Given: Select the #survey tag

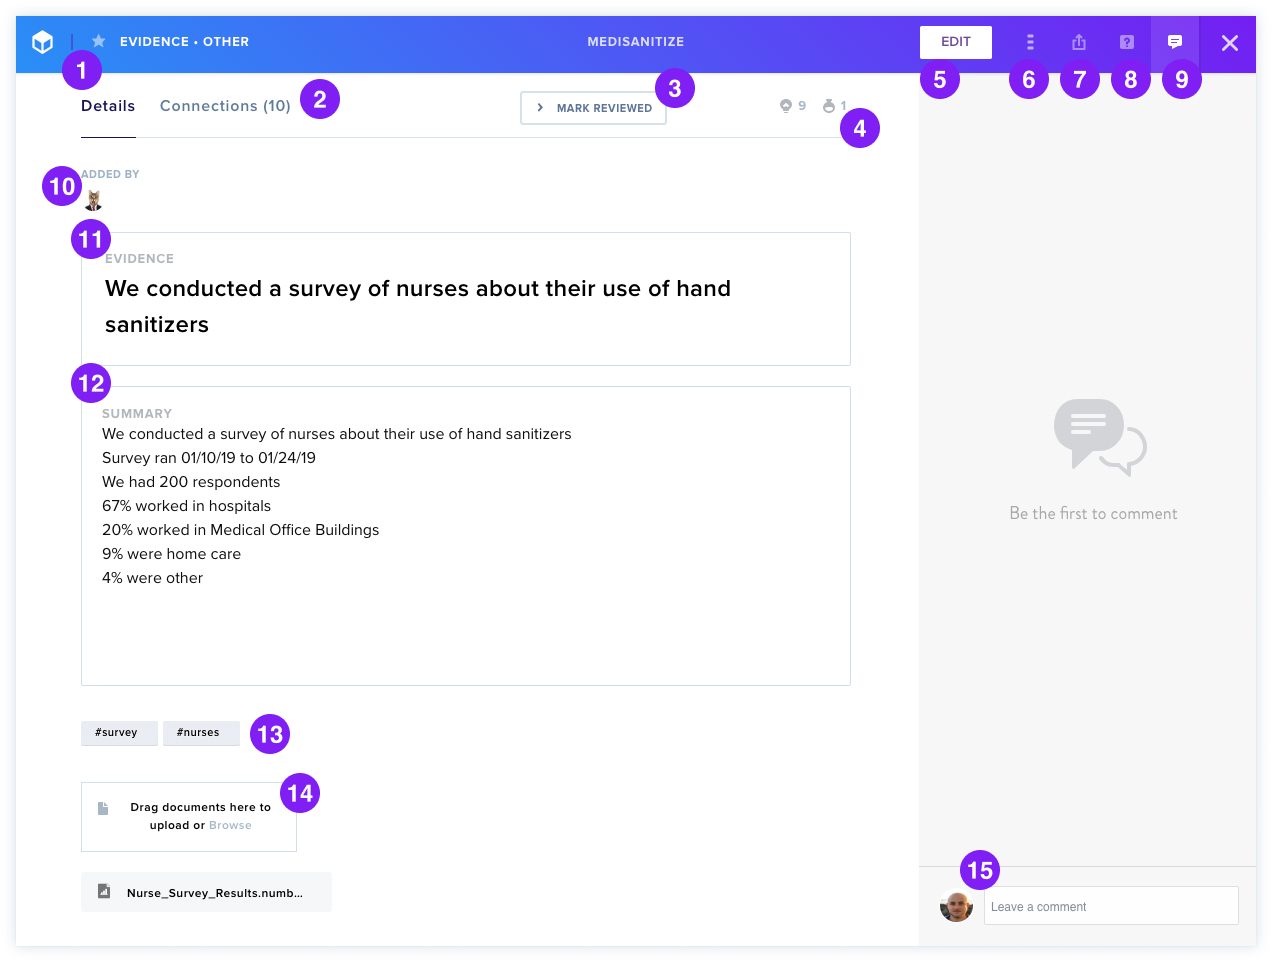Looking at the screenshot, I should (119, 733).
